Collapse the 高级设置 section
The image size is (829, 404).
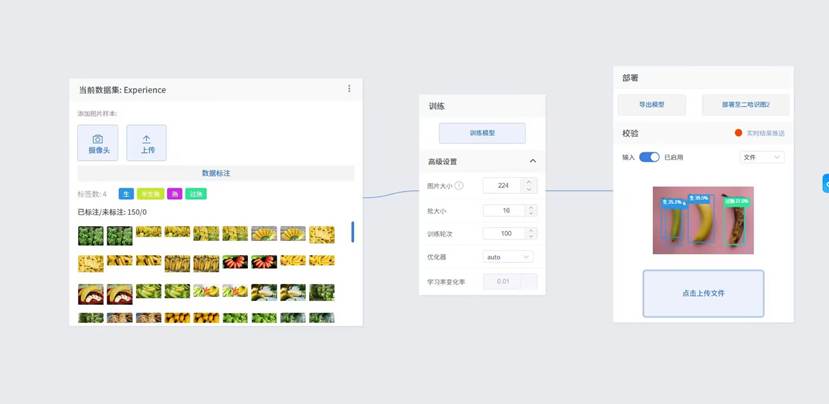[x=532, y=161]
